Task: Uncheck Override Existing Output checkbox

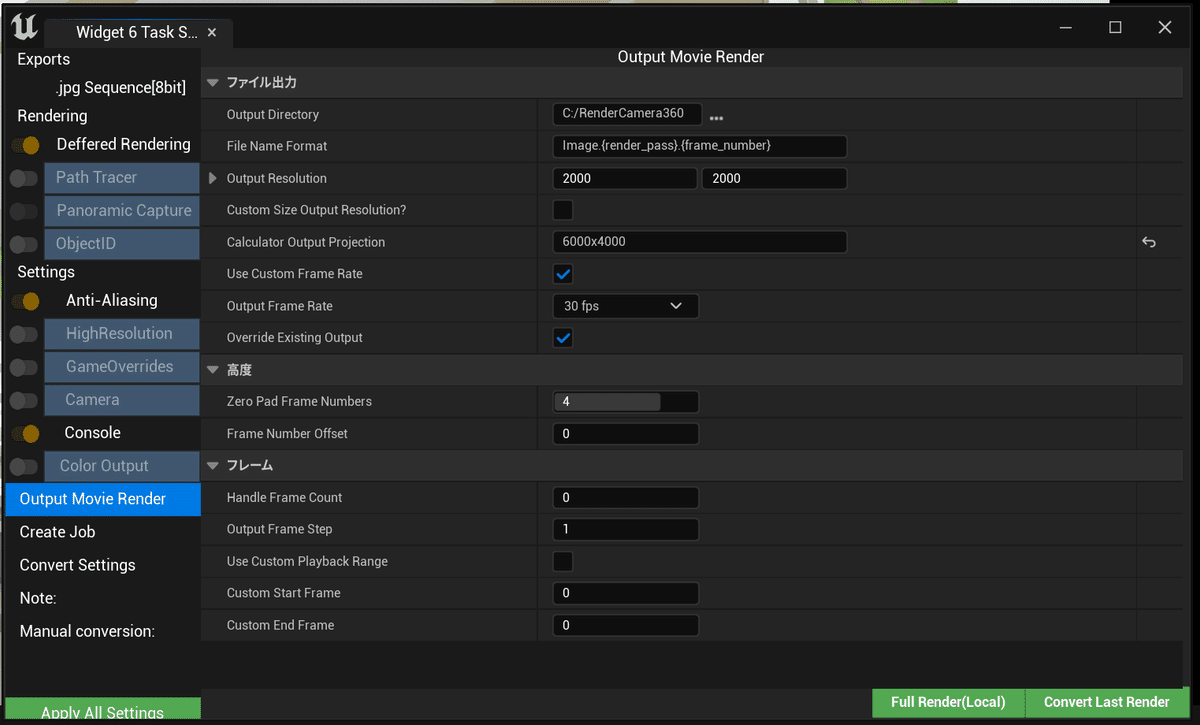Action: (563, 338)
